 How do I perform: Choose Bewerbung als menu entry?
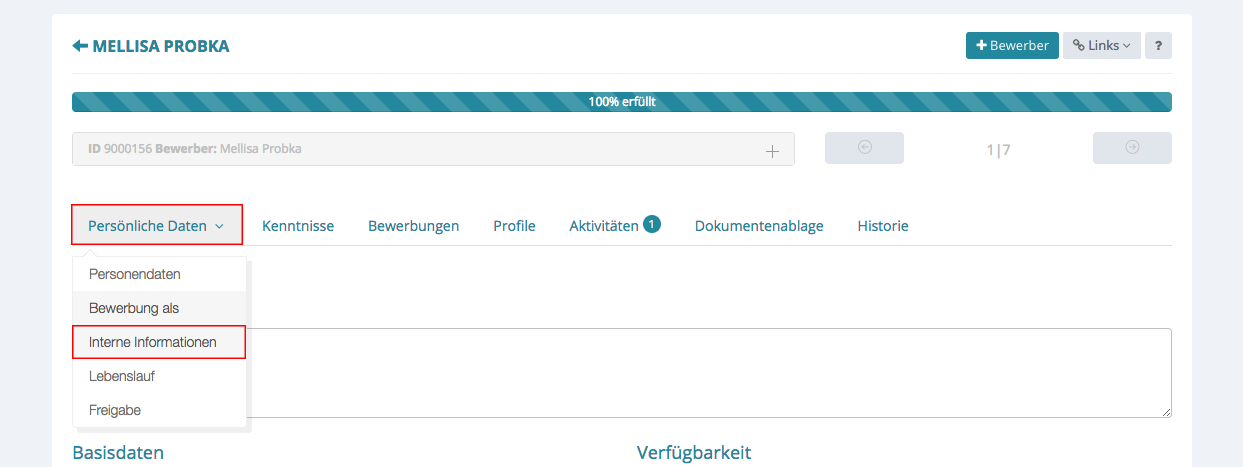[x=134, y=308]
